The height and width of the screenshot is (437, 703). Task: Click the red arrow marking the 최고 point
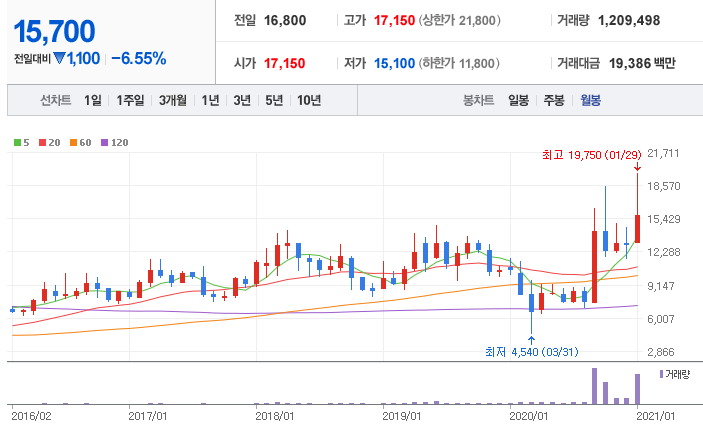pos(637,167)
